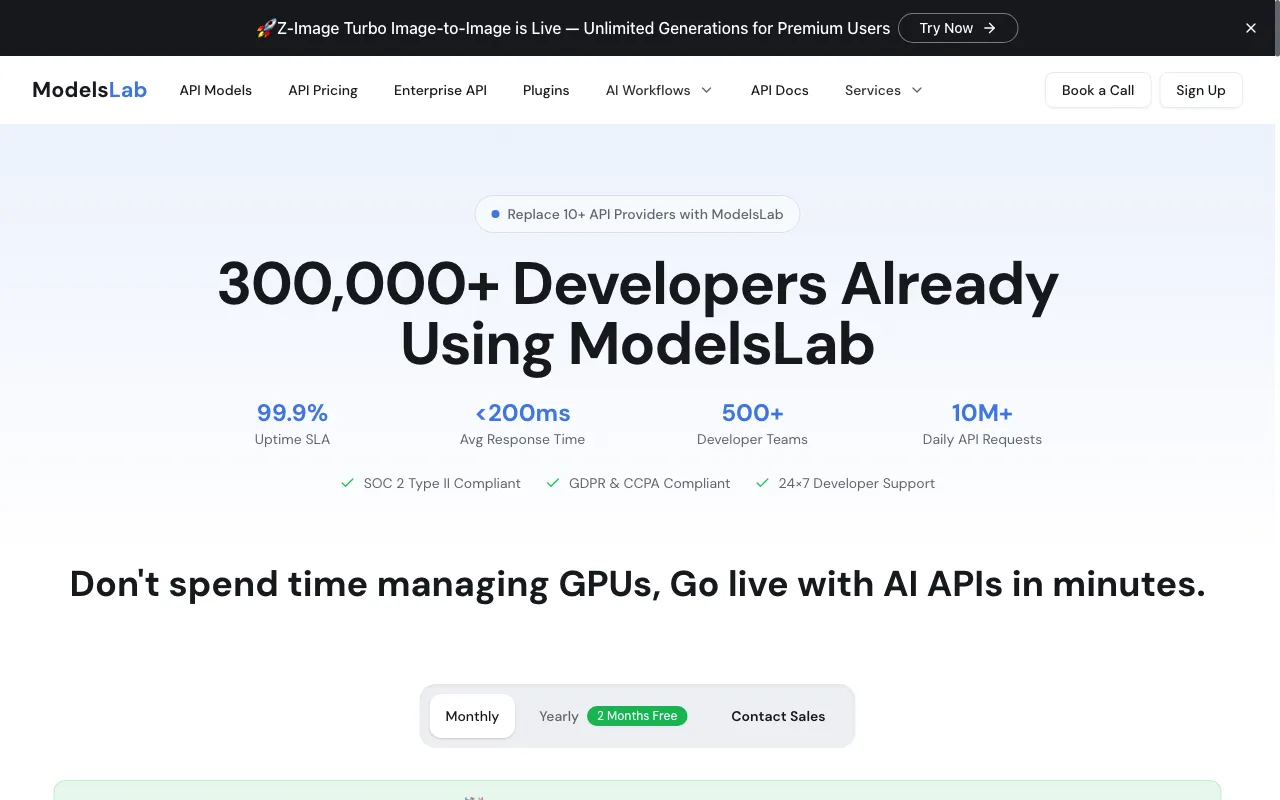Click the '300,000+ Developers' main headline
This screenshot has width=1280, height=800.
(638, 313)
